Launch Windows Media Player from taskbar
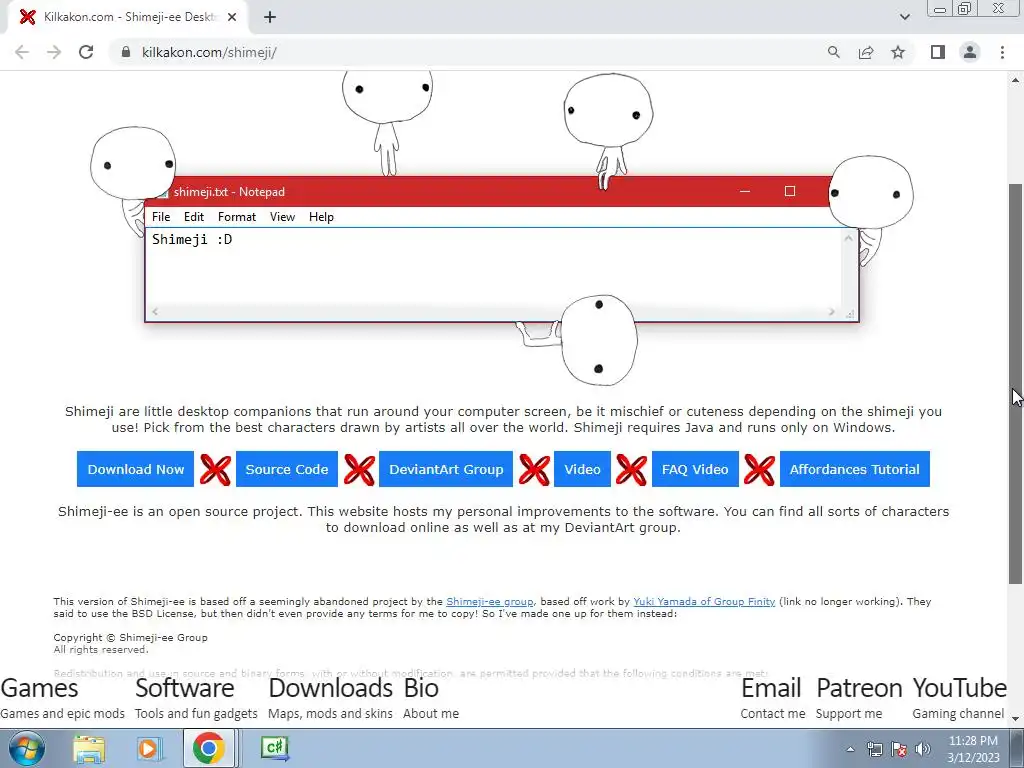 pos(148,748)
